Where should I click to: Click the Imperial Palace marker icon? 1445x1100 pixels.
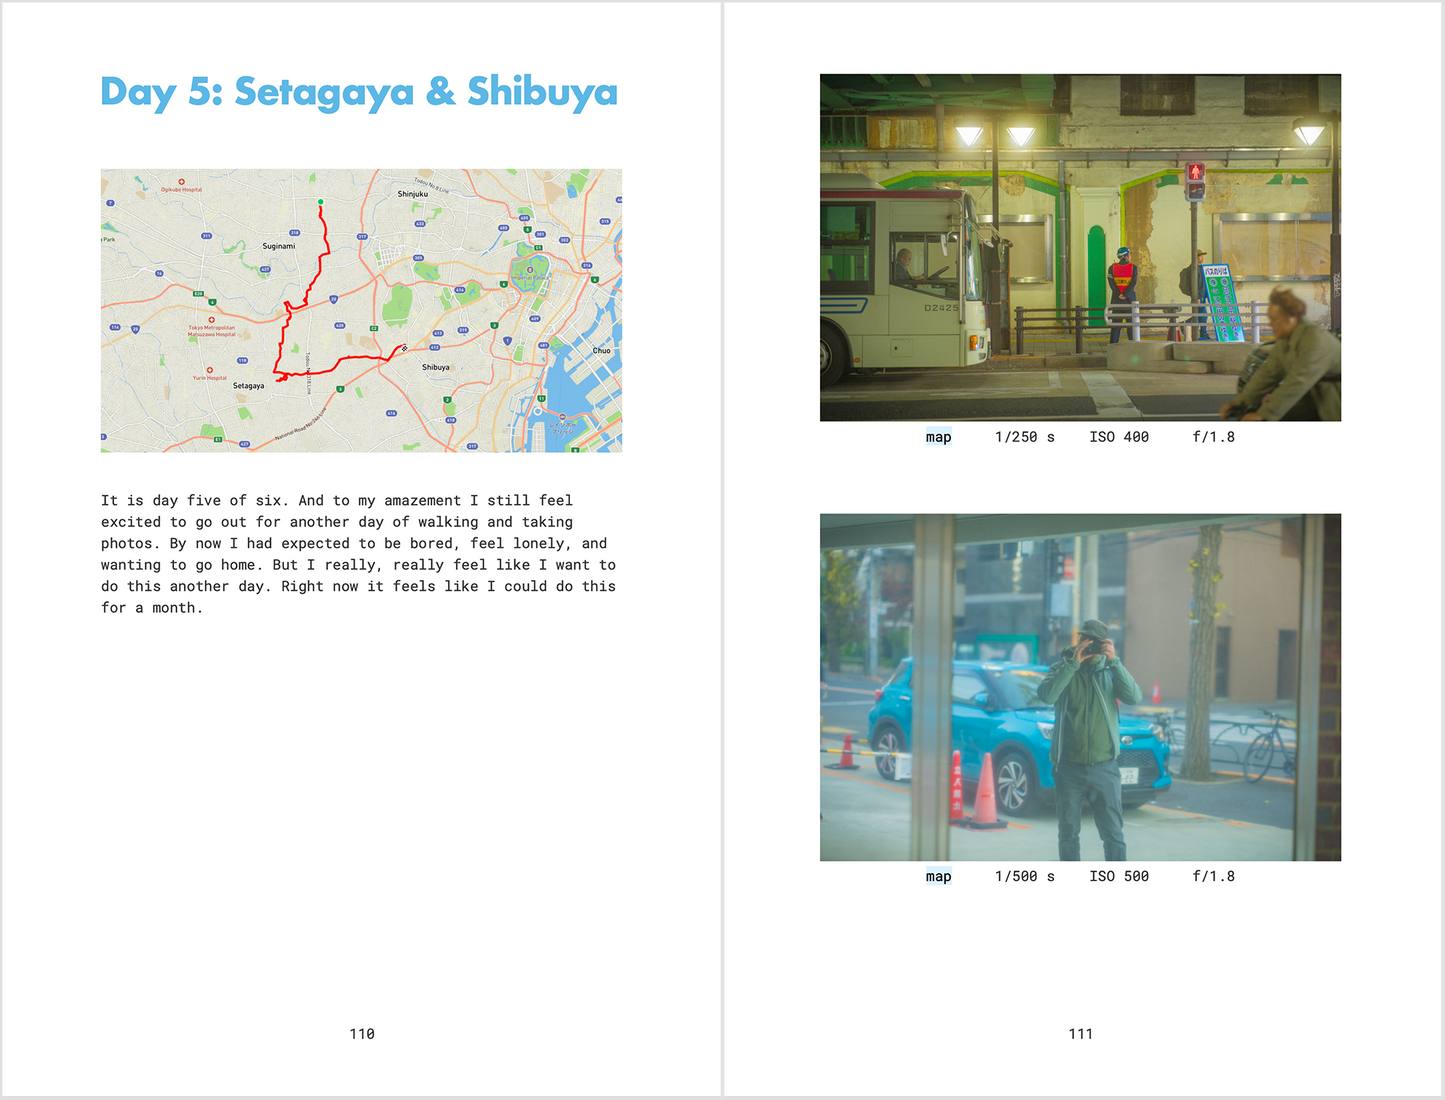point(530,271)
